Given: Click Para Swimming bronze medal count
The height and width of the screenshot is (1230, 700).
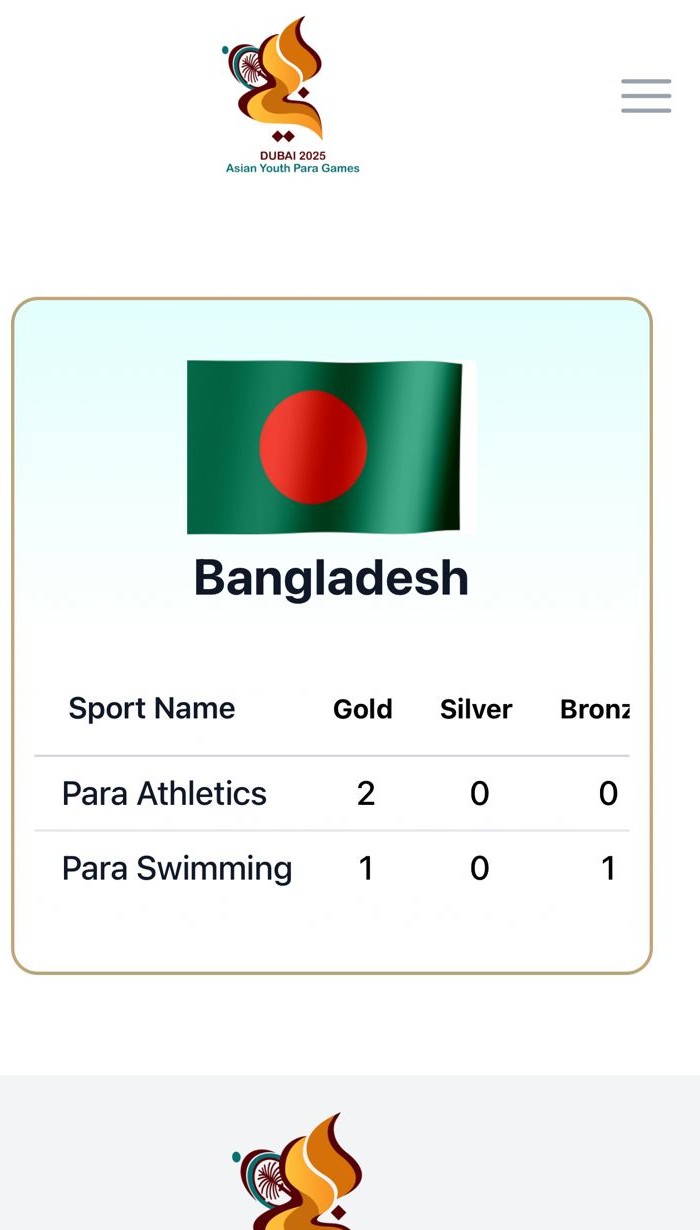Looking at the screenshot, I should (608, 868).
